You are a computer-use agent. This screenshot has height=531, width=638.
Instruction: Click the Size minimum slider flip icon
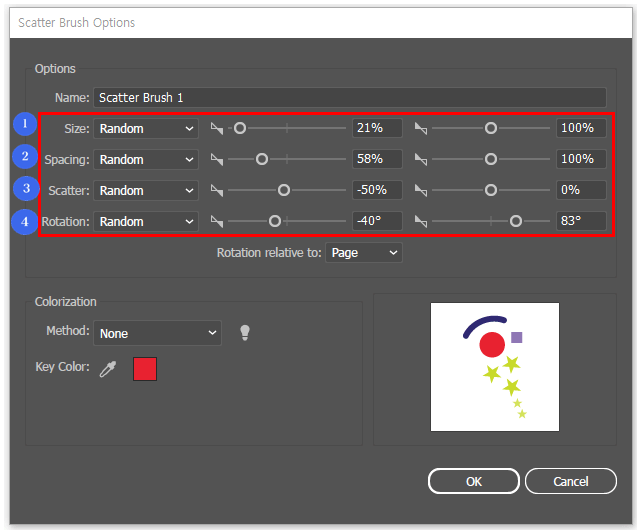[x=217, y=129]
